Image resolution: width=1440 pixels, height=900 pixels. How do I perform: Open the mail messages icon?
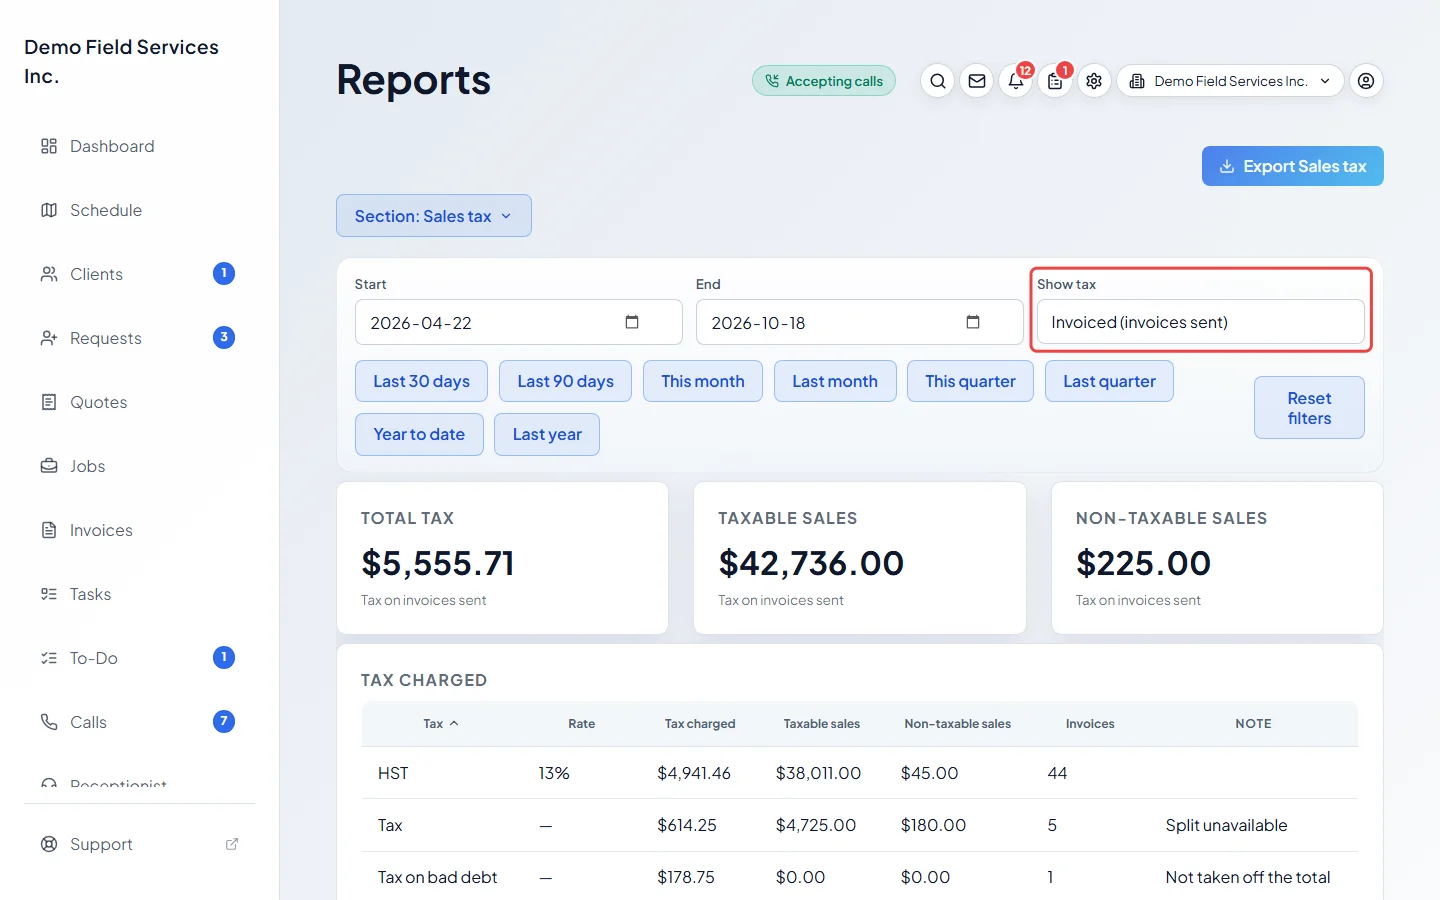pos(977,81)
